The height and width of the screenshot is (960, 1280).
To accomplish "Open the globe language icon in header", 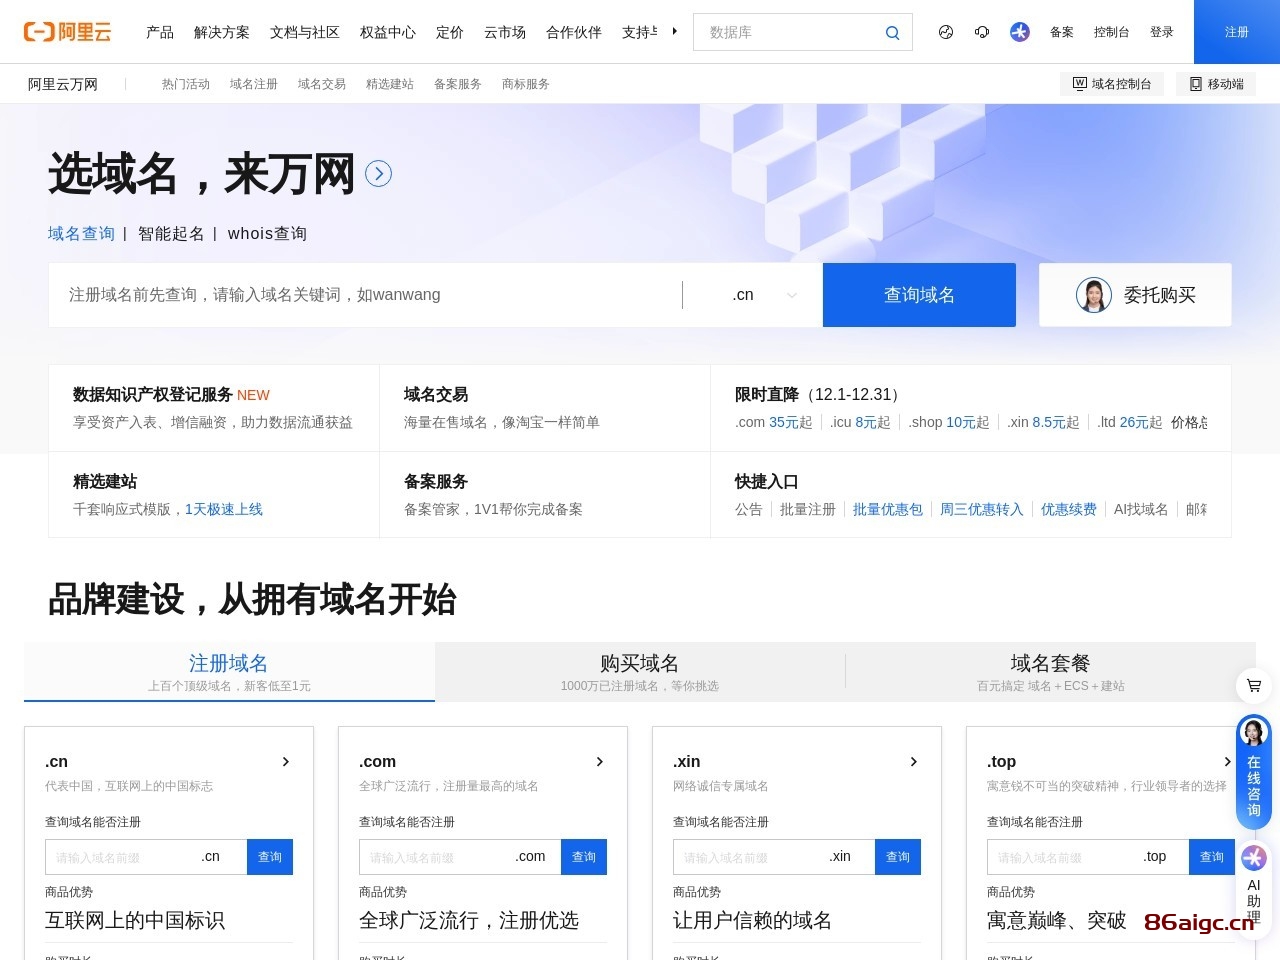I will point(946,32).
